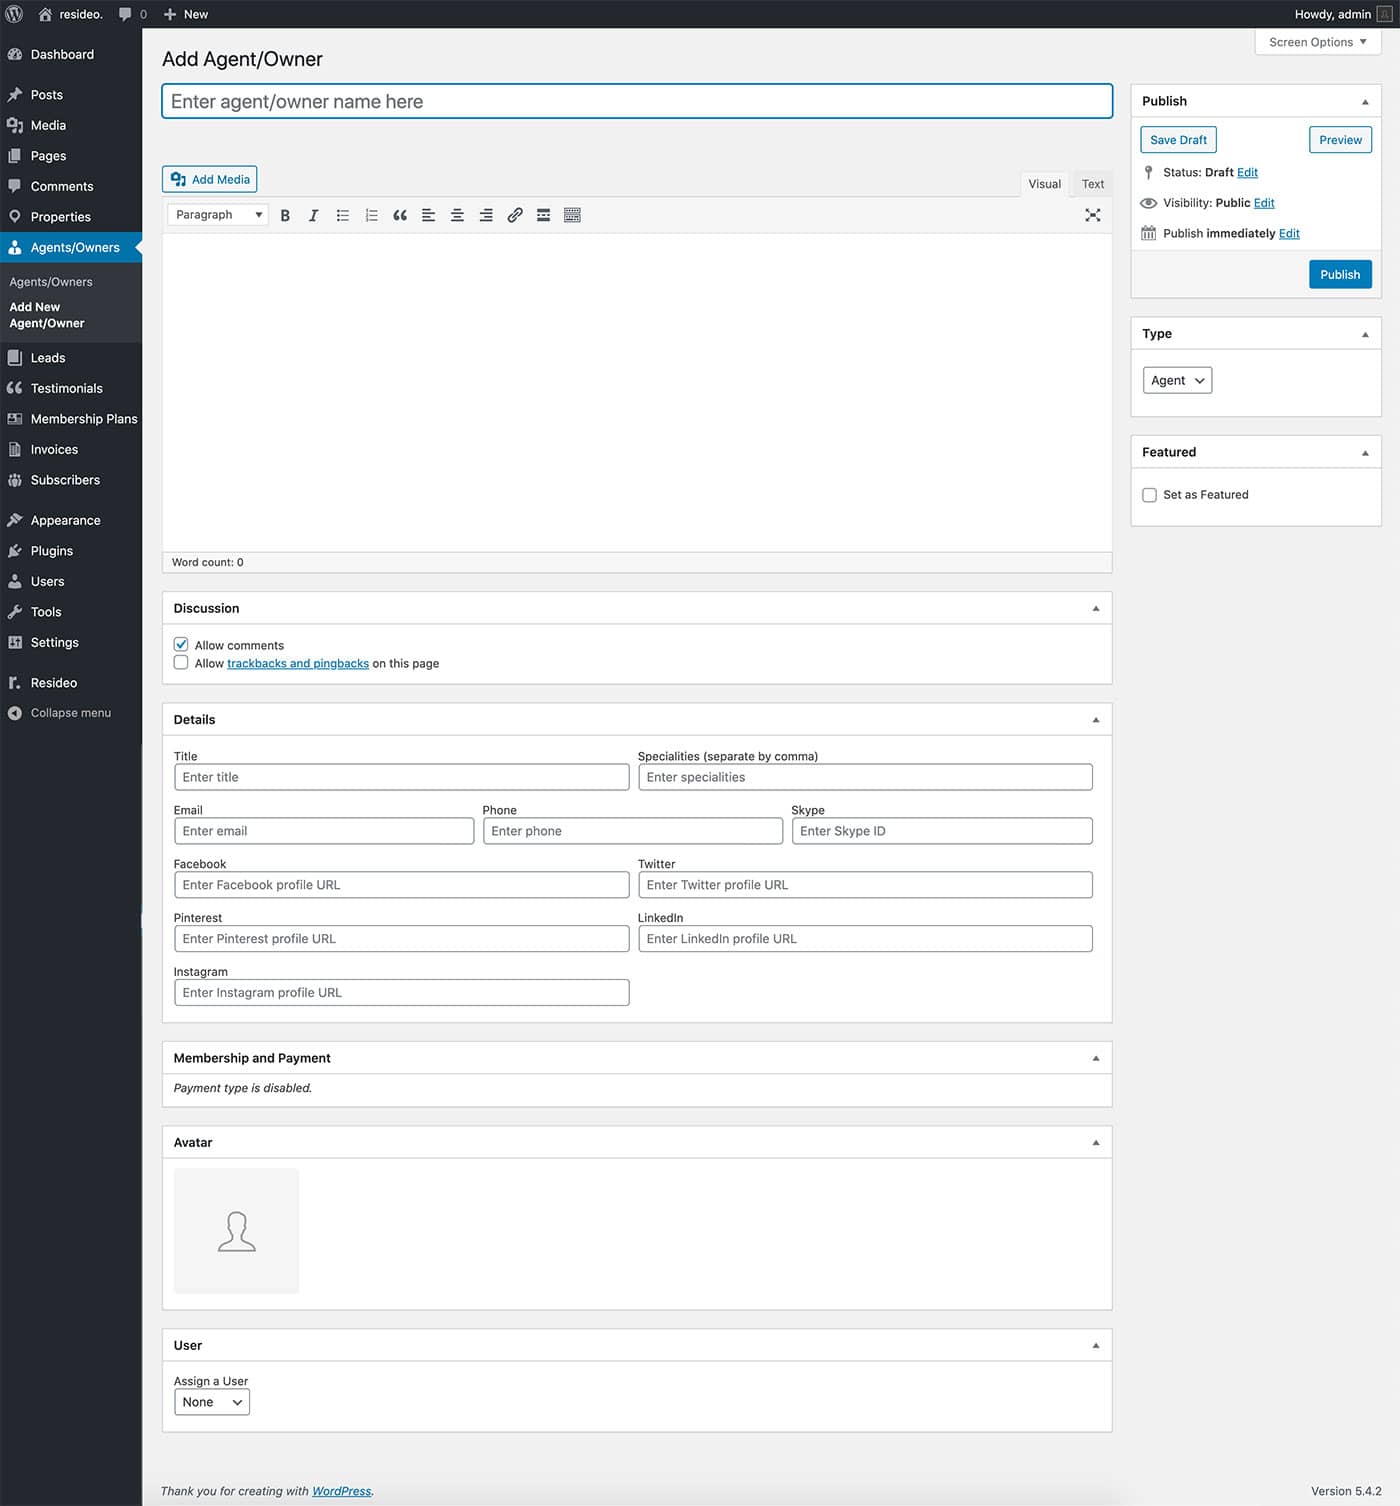Apply blockquote formatting

(400, 215)
